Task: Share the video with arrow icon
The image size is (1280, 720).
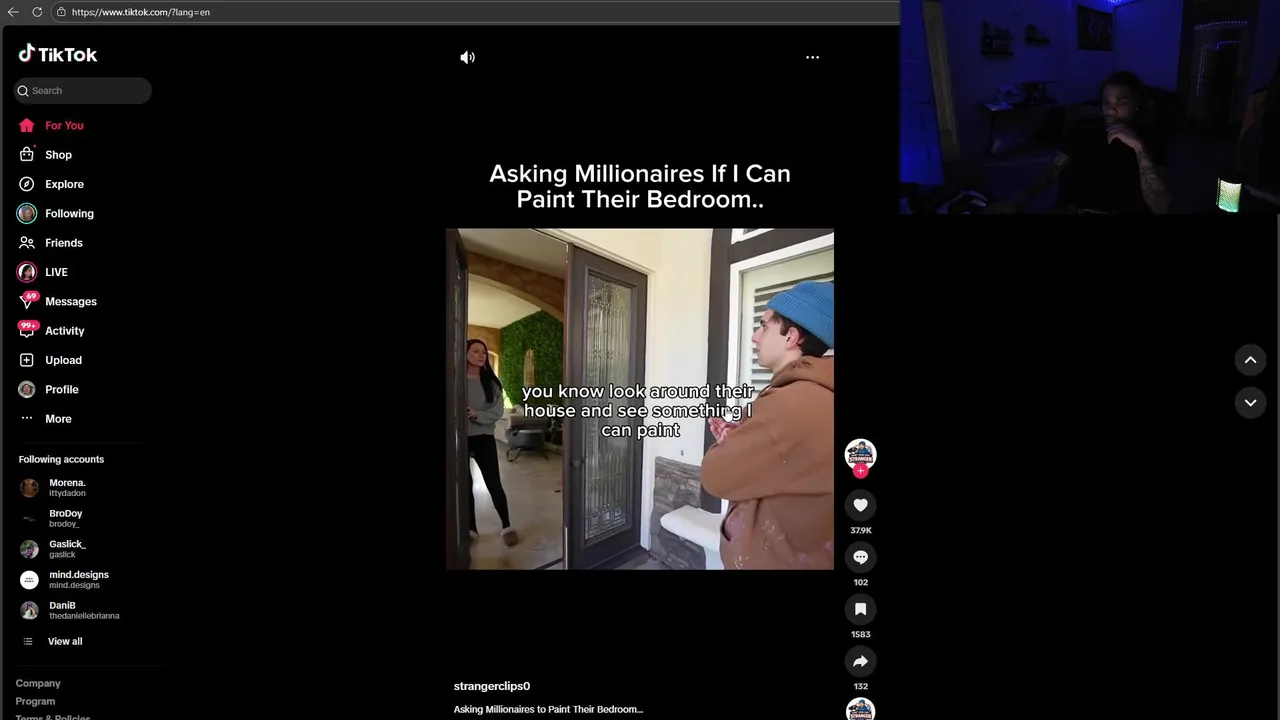Action: (x=860, y=661)
